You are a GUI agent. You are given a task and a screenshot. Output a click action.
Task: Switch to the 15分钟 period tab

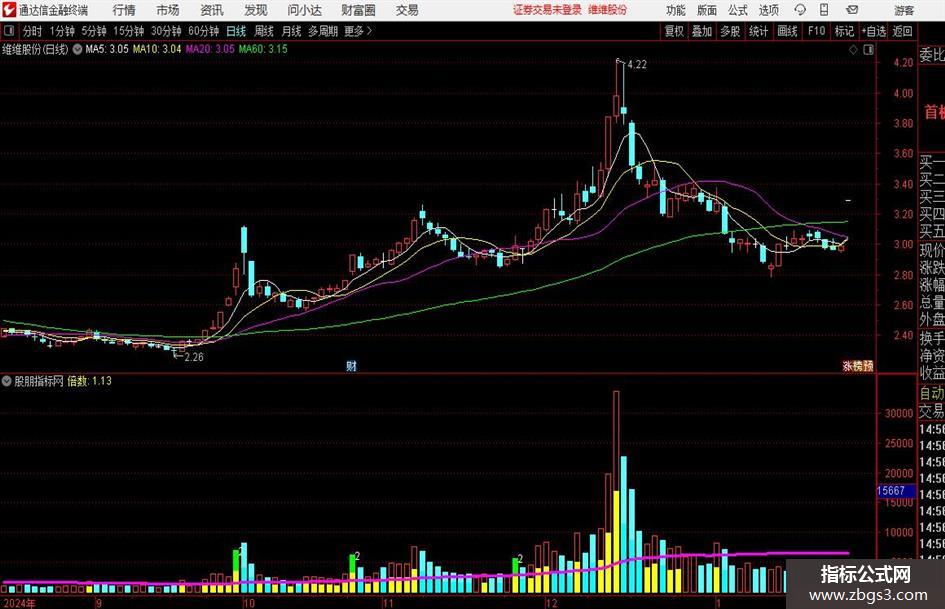coord(129,31)
